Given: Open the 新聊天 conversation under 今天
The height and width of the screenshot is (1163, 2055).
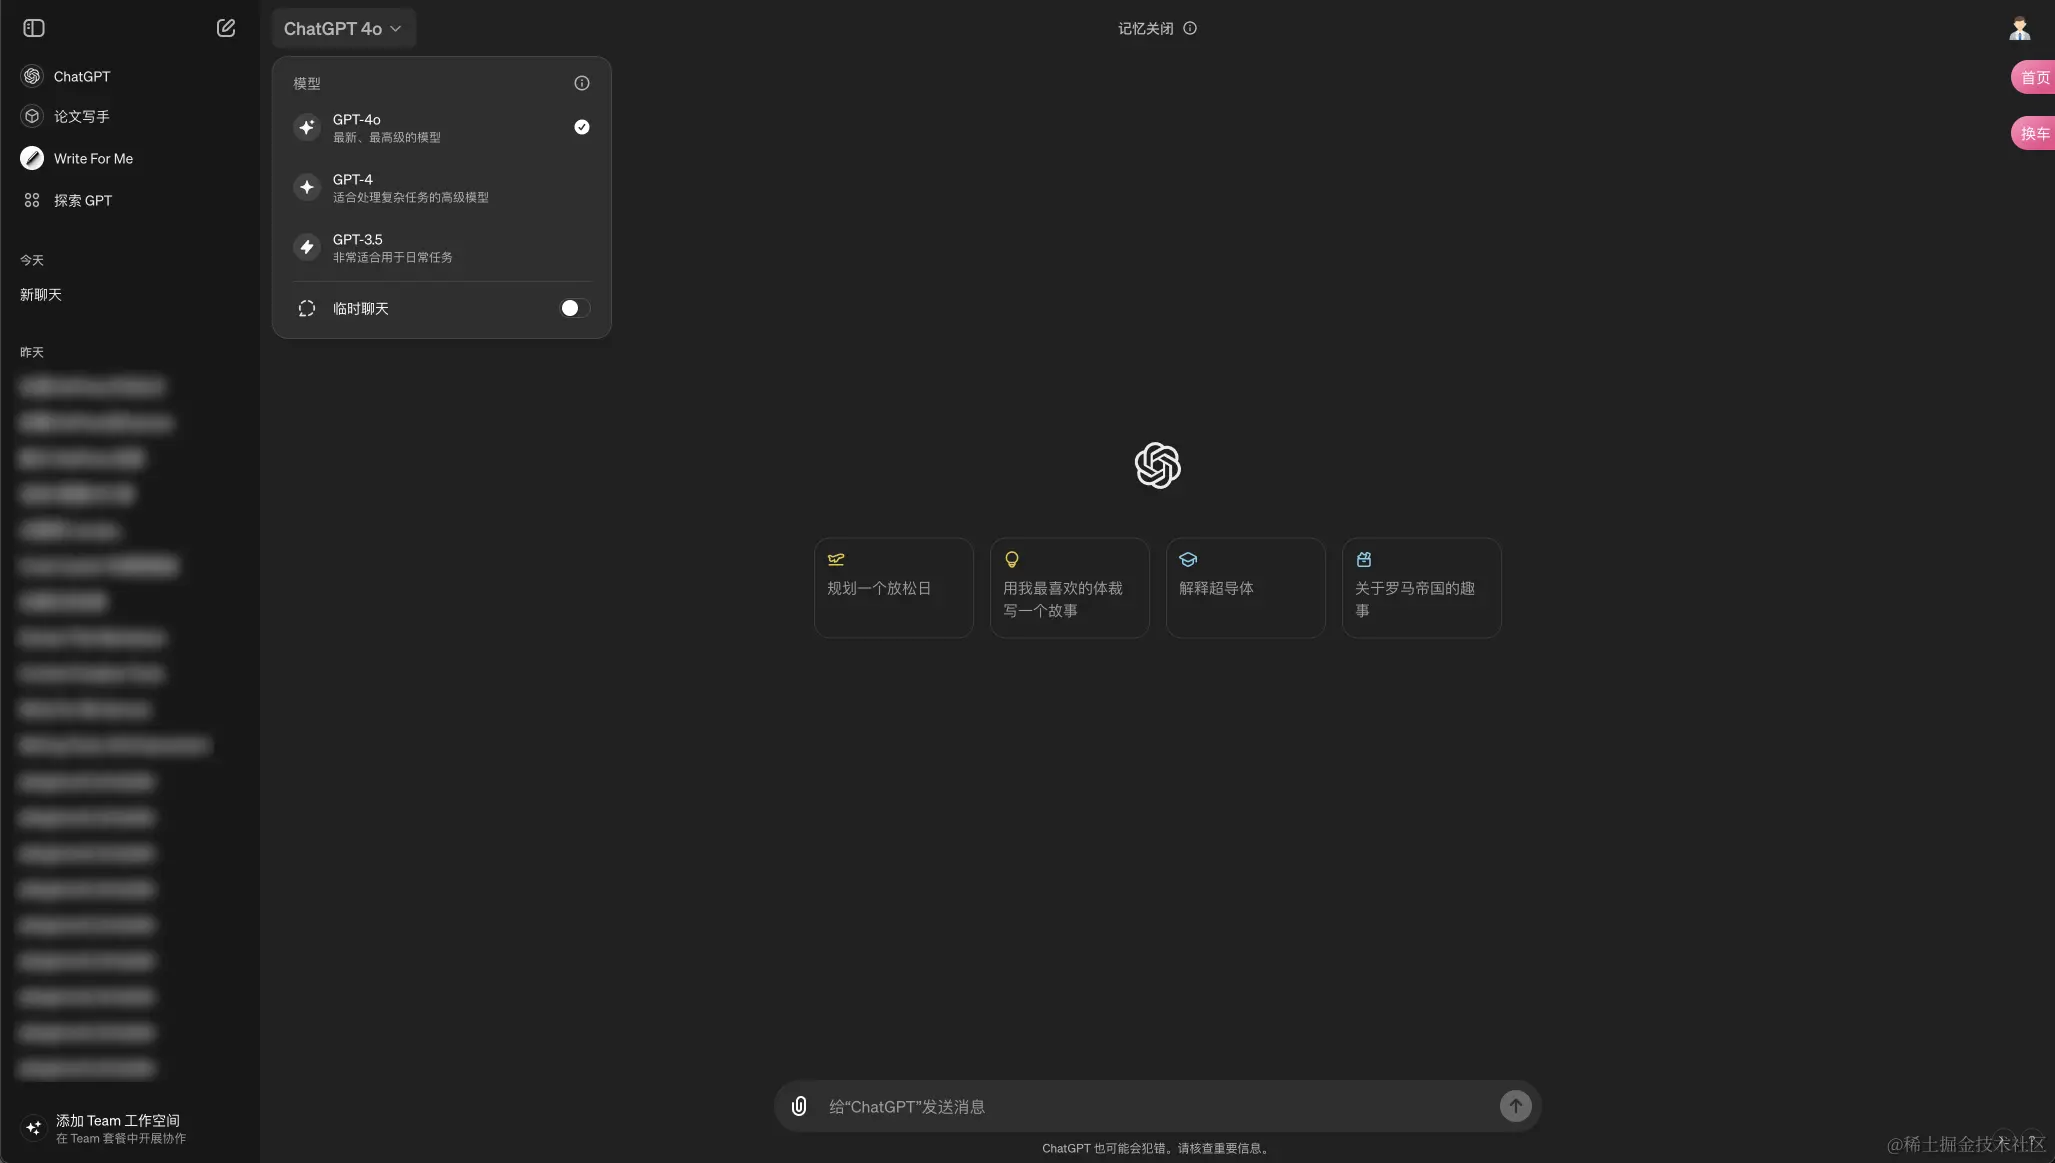Looking at the screenshot, I should (x=40, y=294).
